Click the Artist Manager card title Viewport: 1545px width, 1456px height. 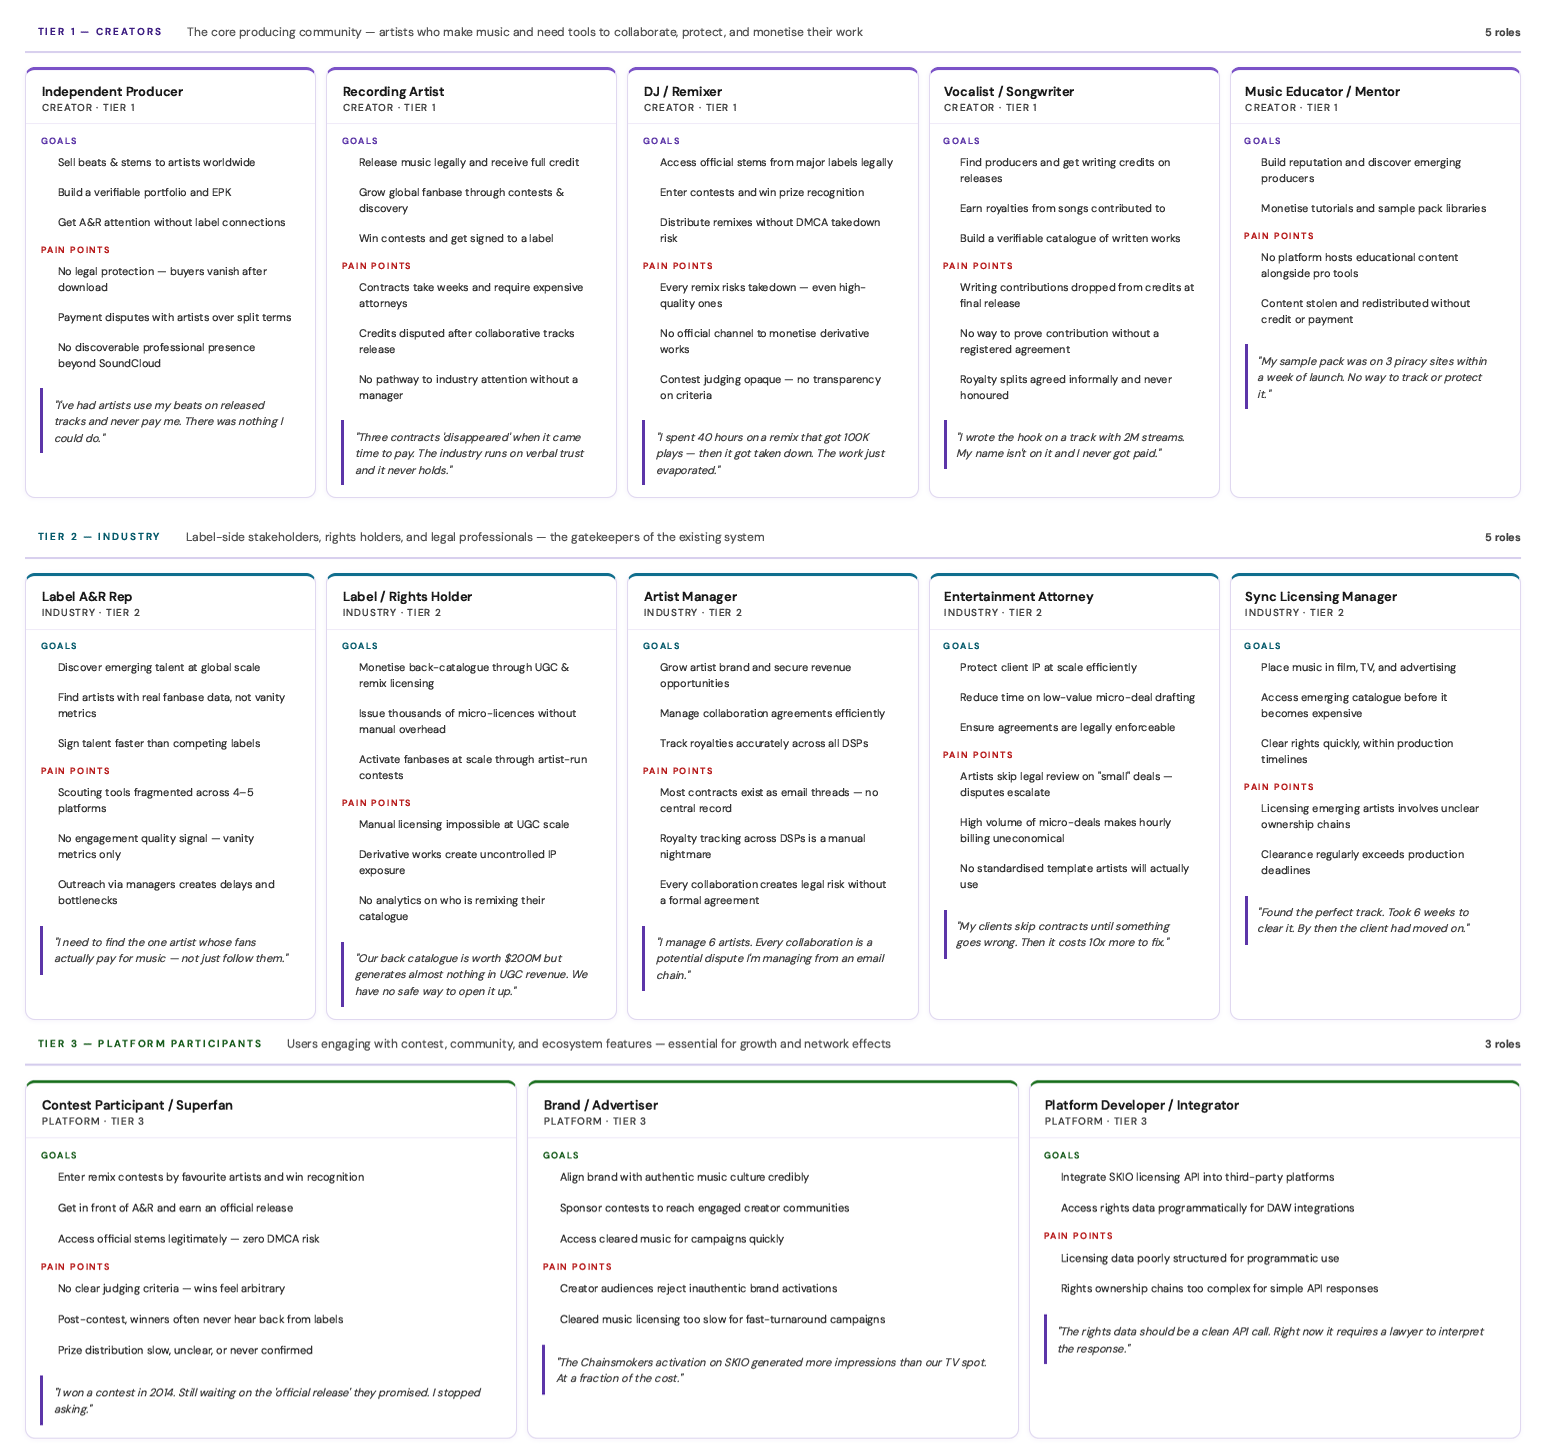click(x=690, y=596)
